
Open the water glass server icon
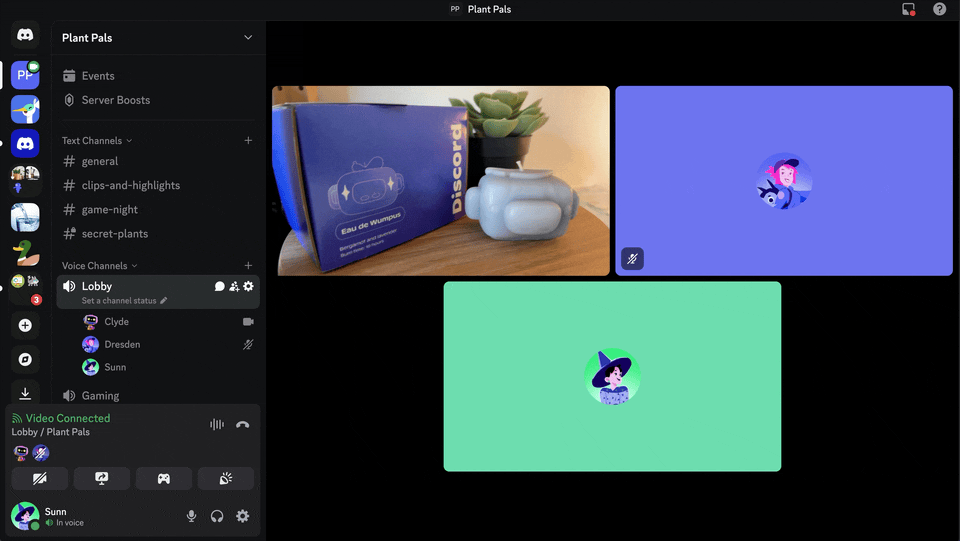[25, 217]
